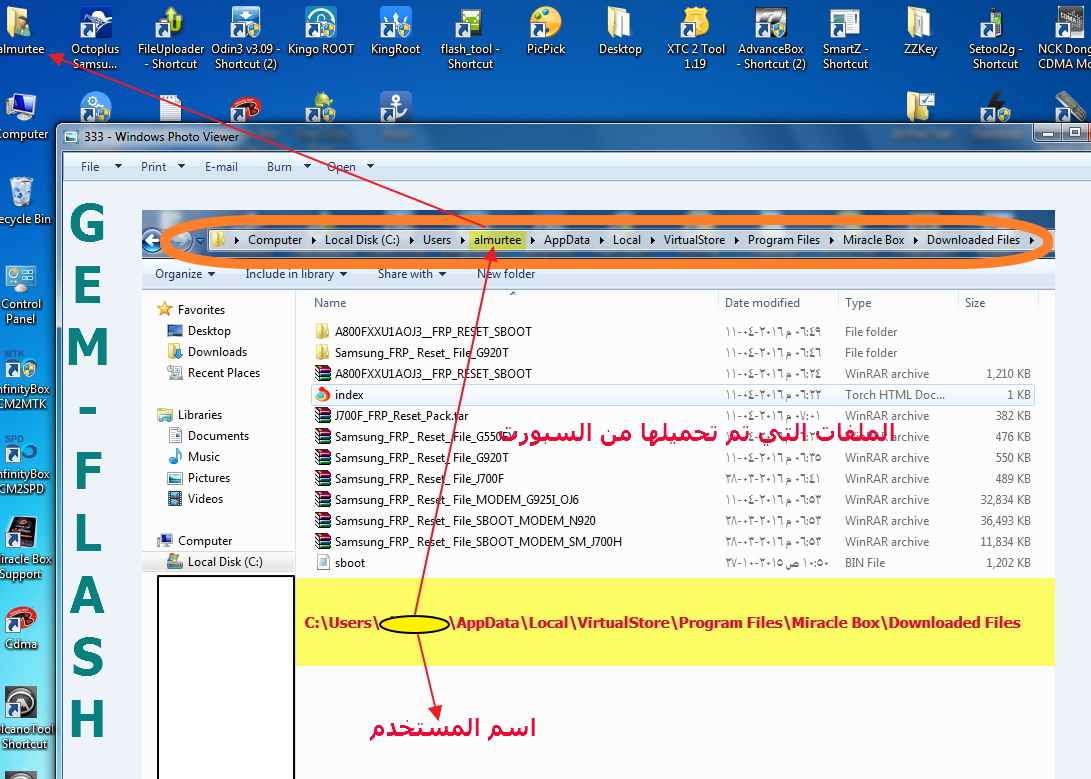Launch the PicPick desktop icon
This screenshot has width=1091, height=779.
(x=546, y=31)
